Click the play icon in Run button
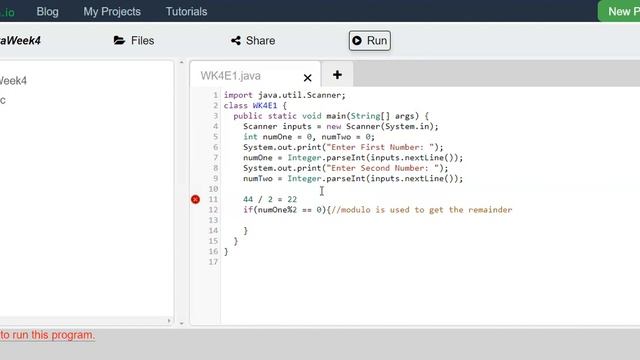Viewport: 640px width, 360px height. pos(357,41)
